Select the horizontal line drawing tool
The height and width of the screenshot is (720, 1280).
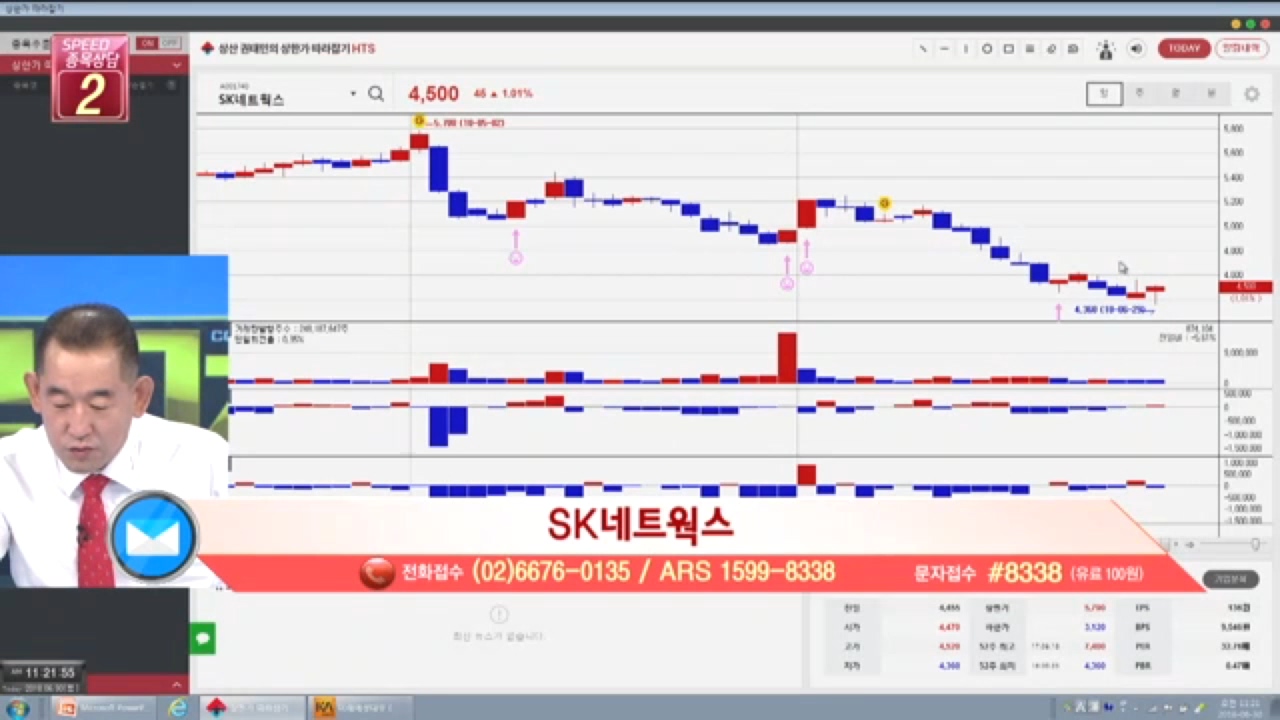coord(944,49)
